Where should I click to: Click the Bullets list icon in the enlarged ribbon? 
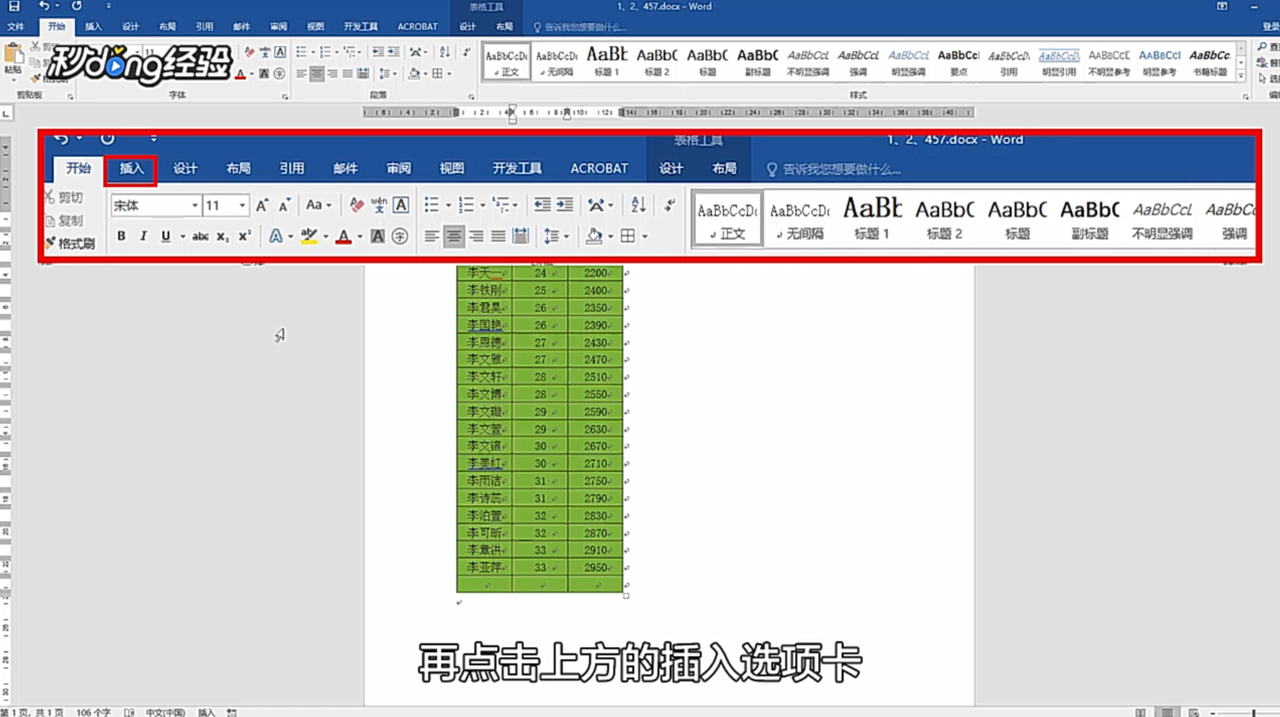(431, 205)
